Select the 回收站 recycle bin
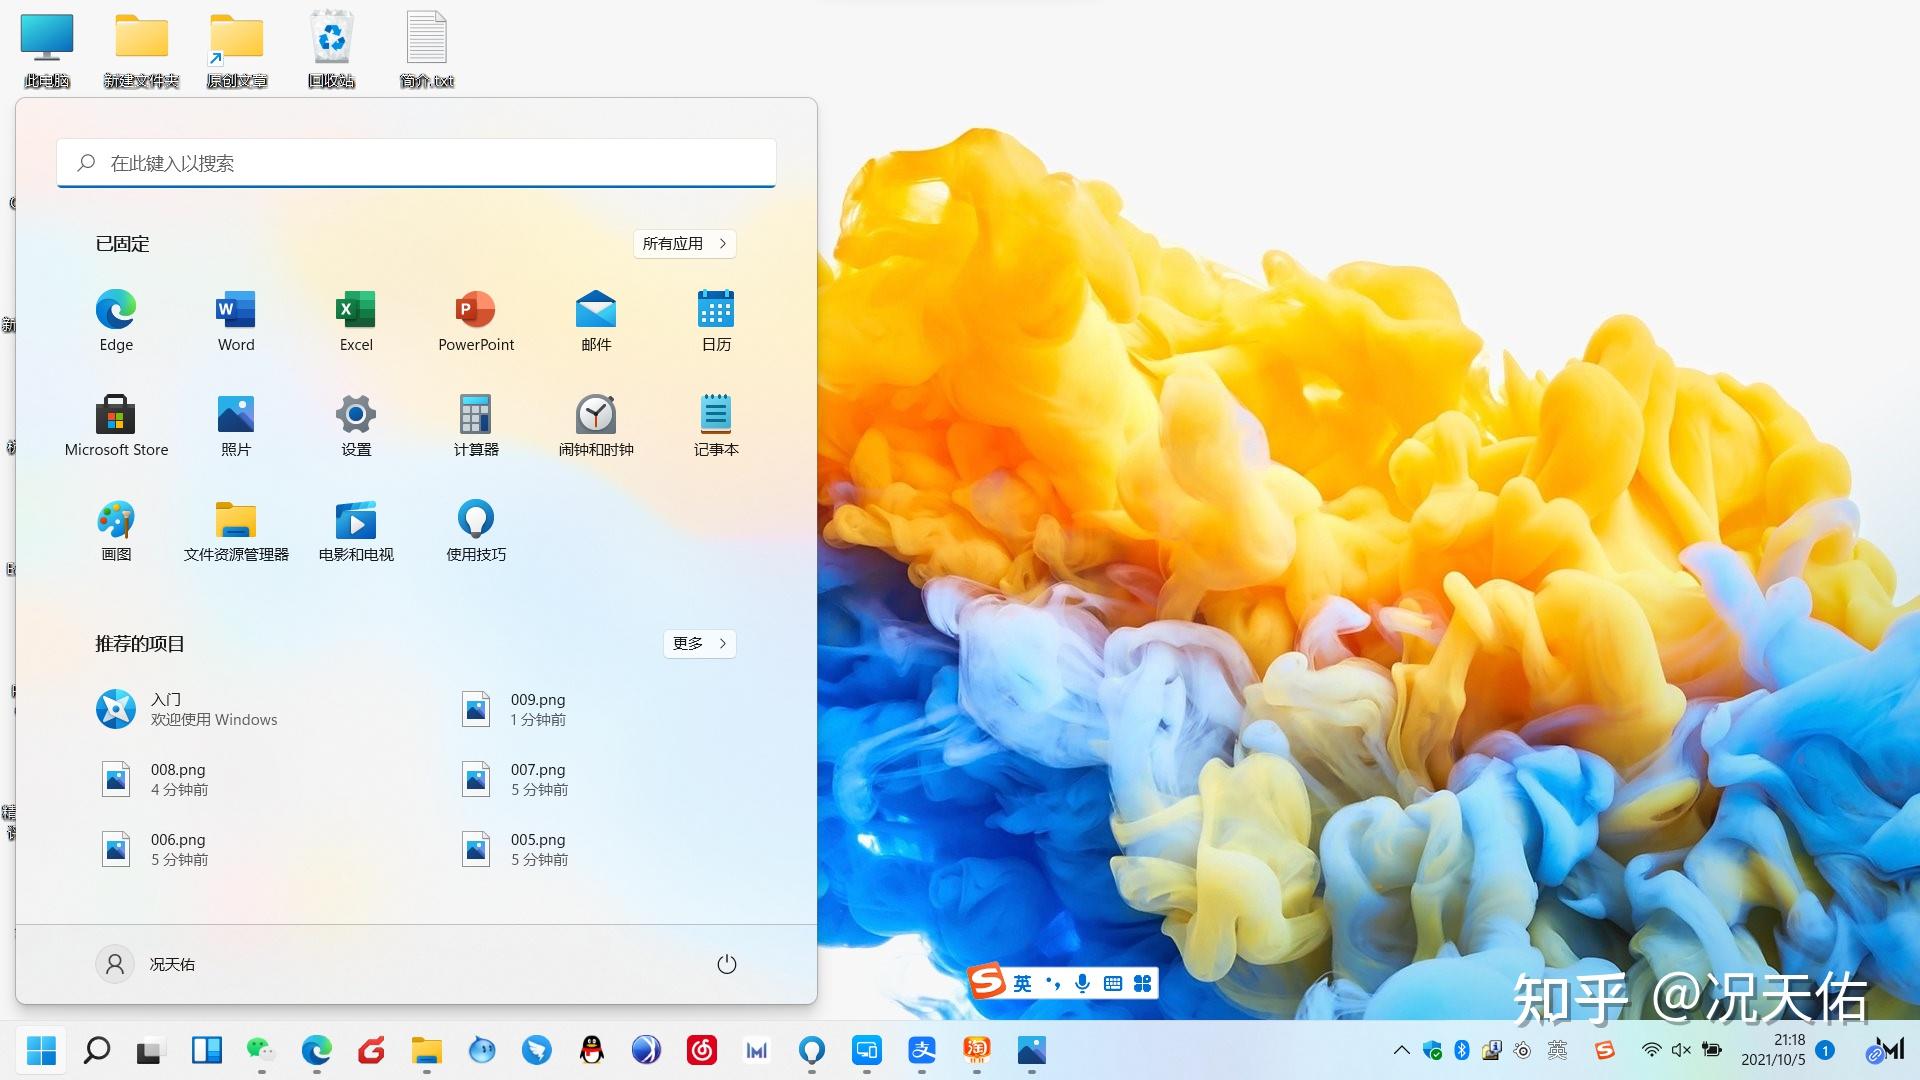 331,50
